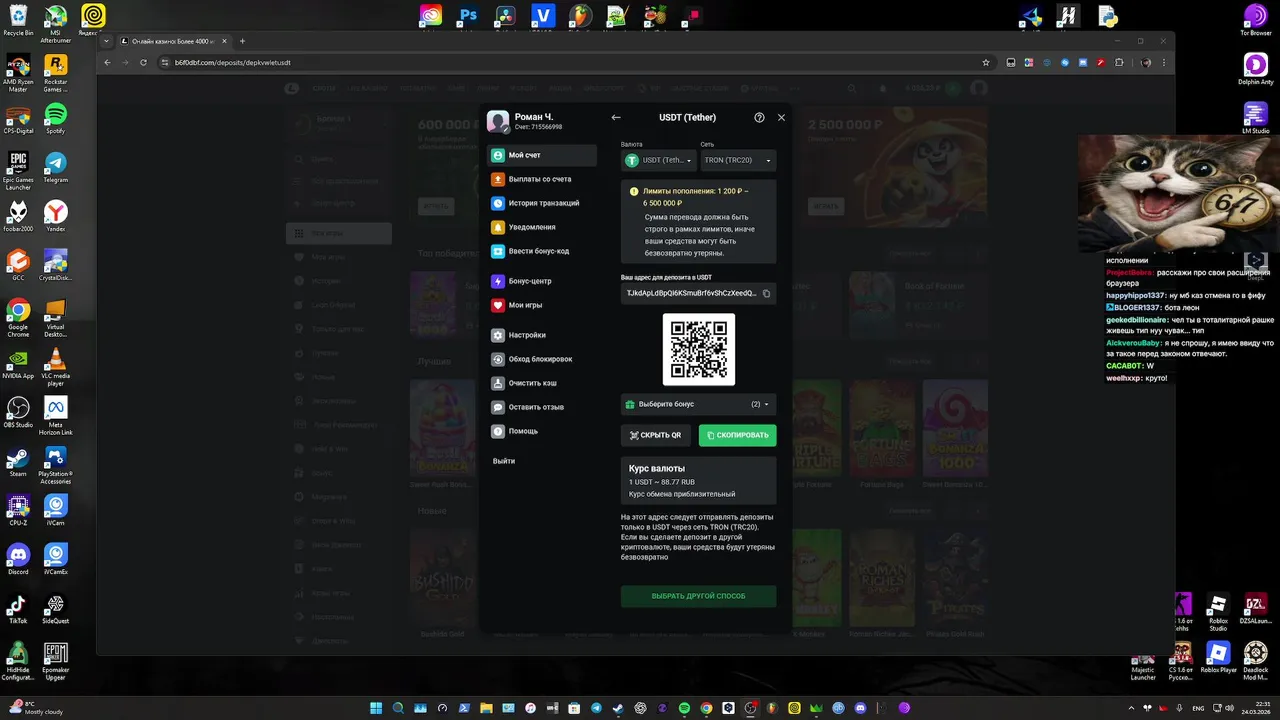Copy deposit address using the copy icon
Screen dimensions: 1280x720
pyautogui.click(x=767, y=293)
